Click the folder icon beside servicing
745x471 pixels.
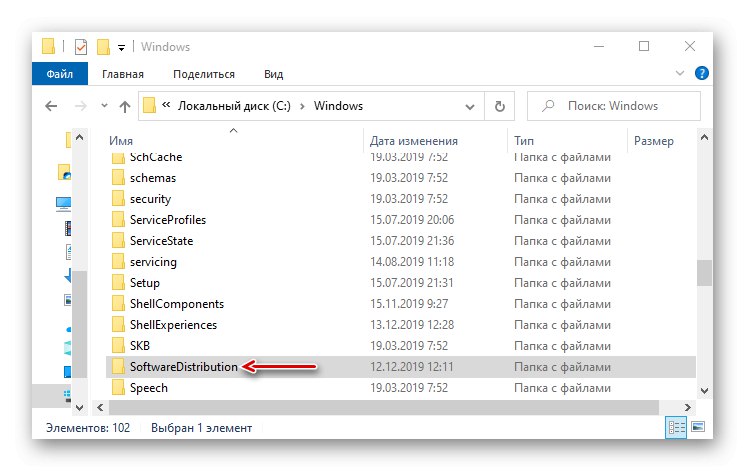(x=118, y=261)
